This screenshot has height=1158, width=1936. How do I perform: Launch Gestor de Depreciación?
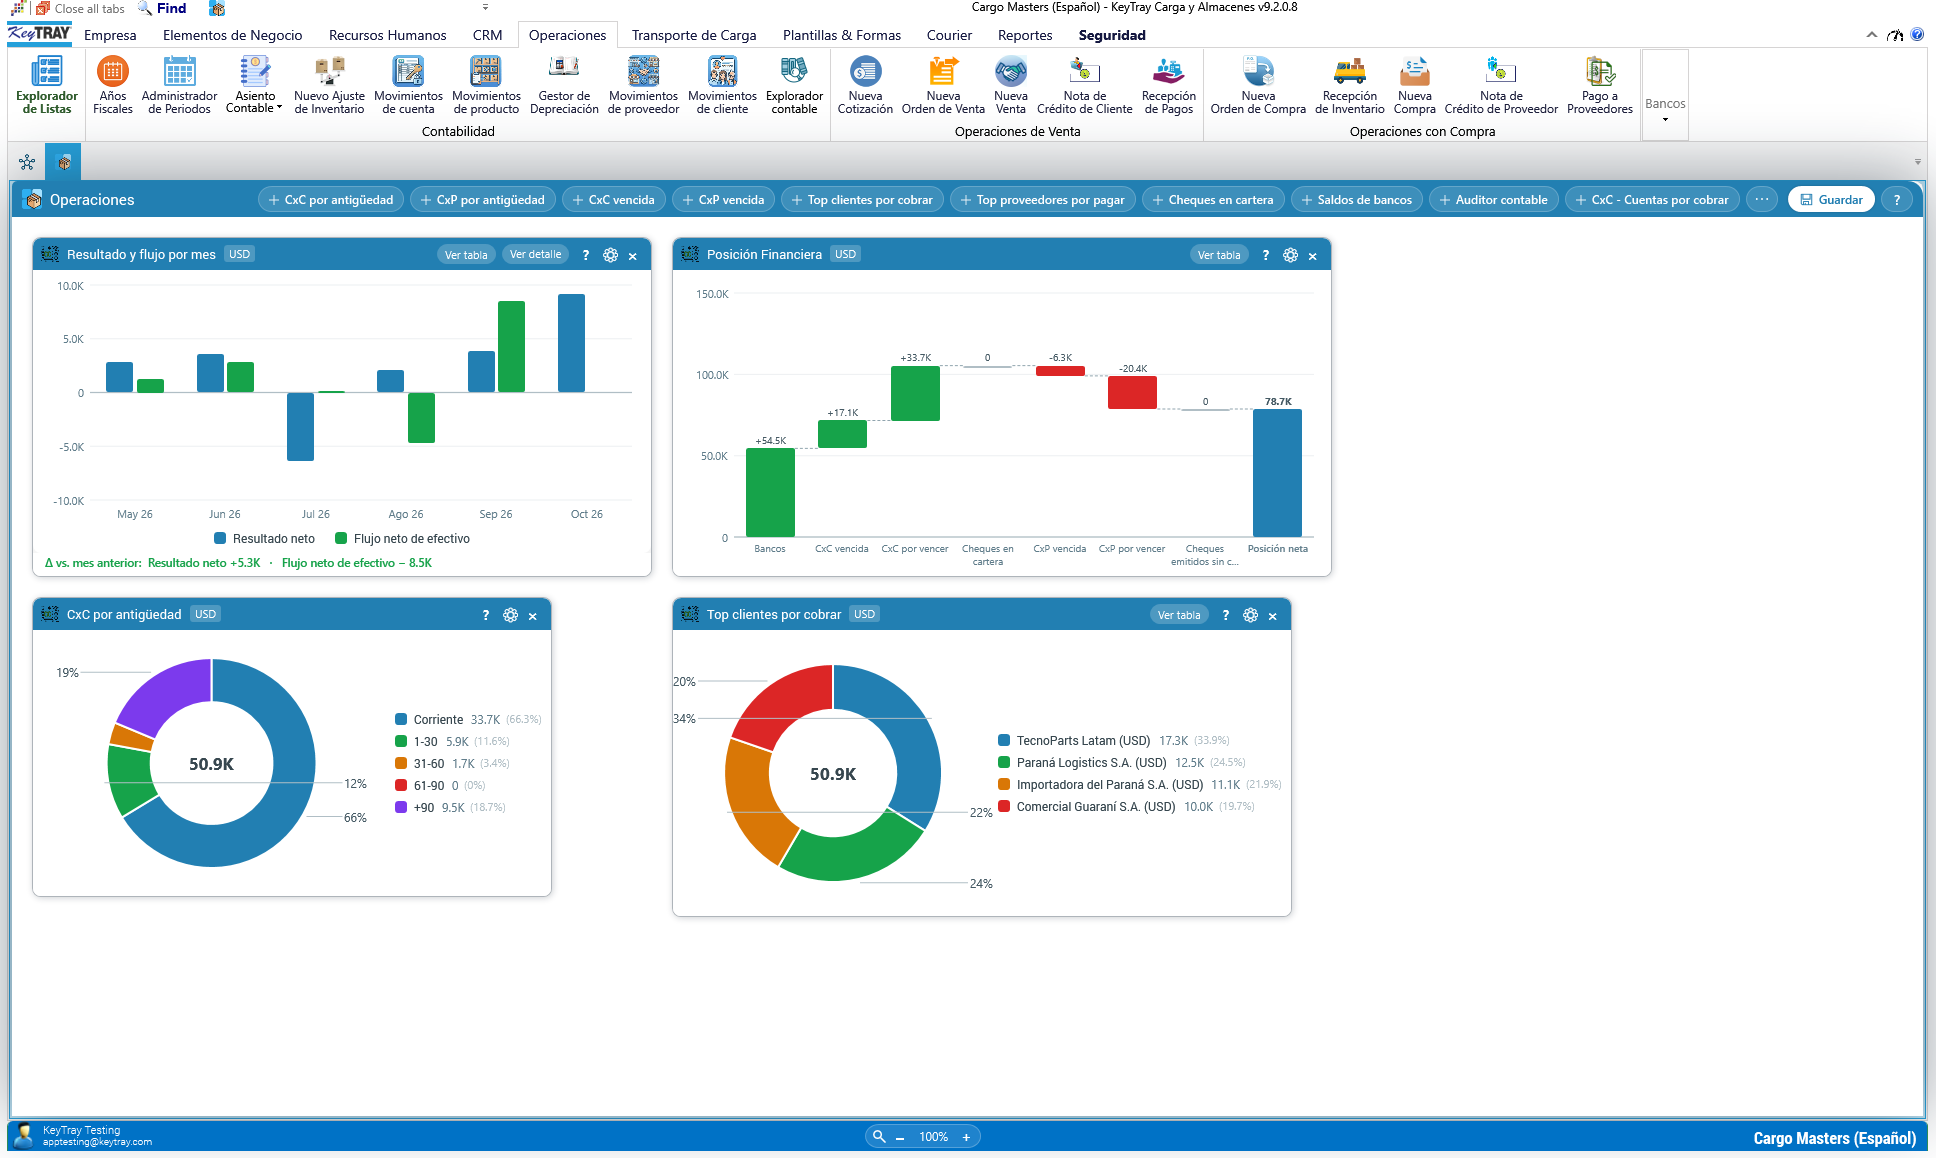(x=564, y=86)
